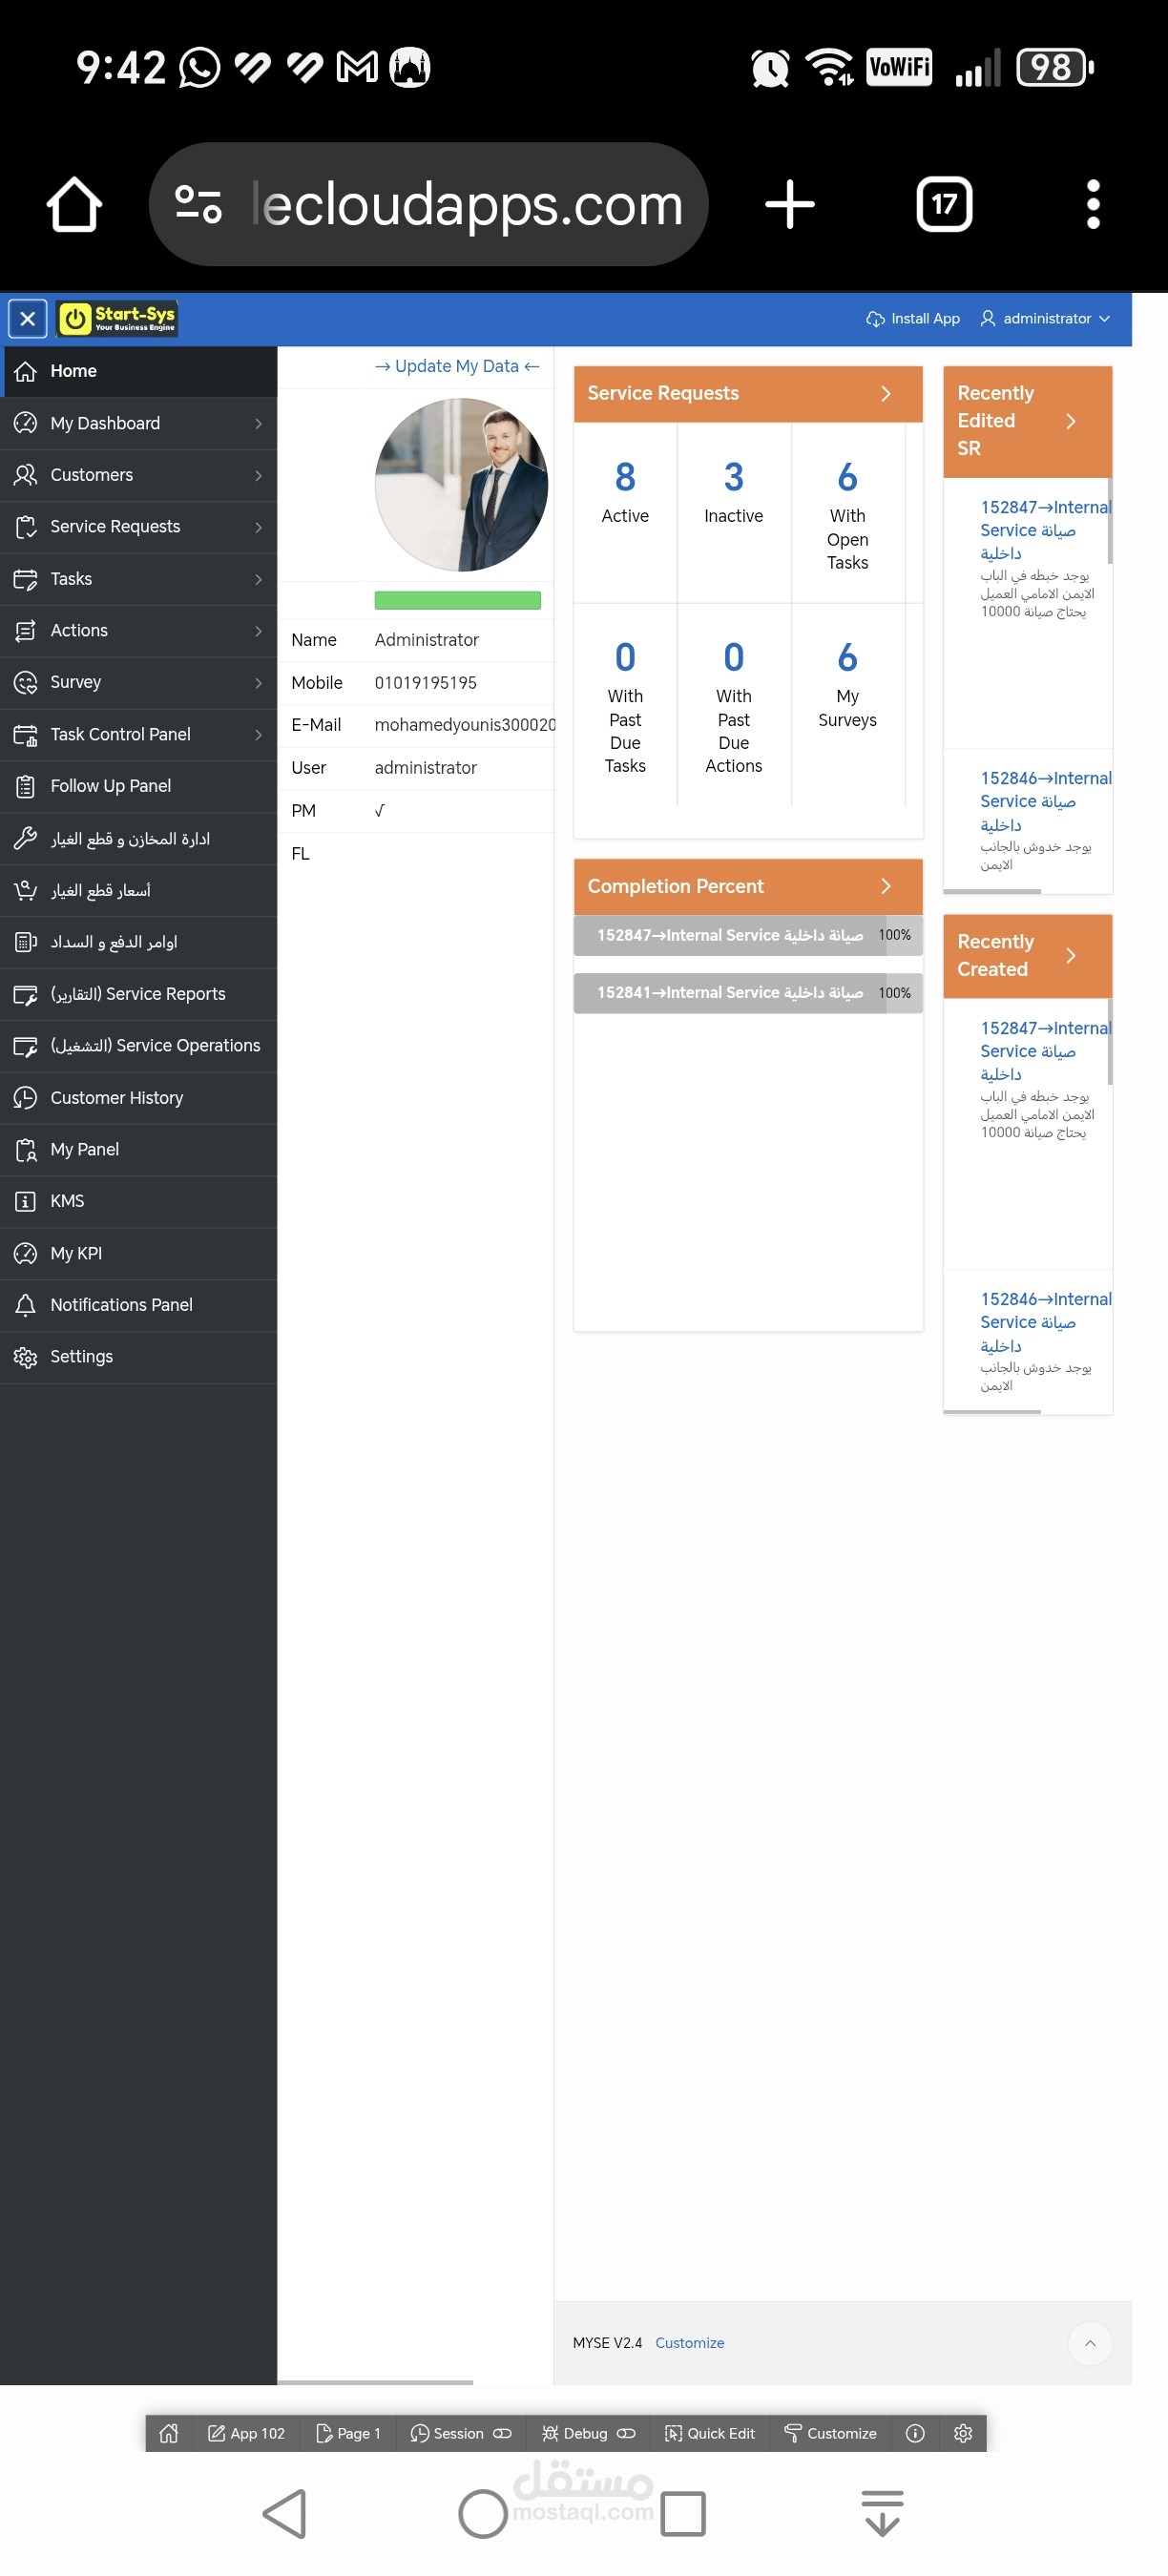Click Customize in the developer toolbar
This screenshot has width=1168, height=2576.
tap(831, 2434)
